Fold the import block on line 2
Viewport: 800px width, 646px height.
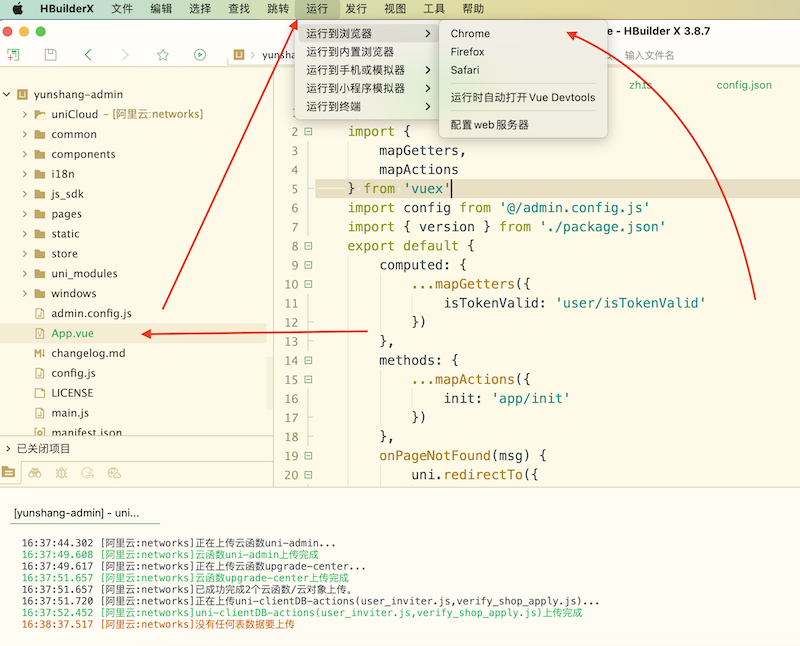308,131
